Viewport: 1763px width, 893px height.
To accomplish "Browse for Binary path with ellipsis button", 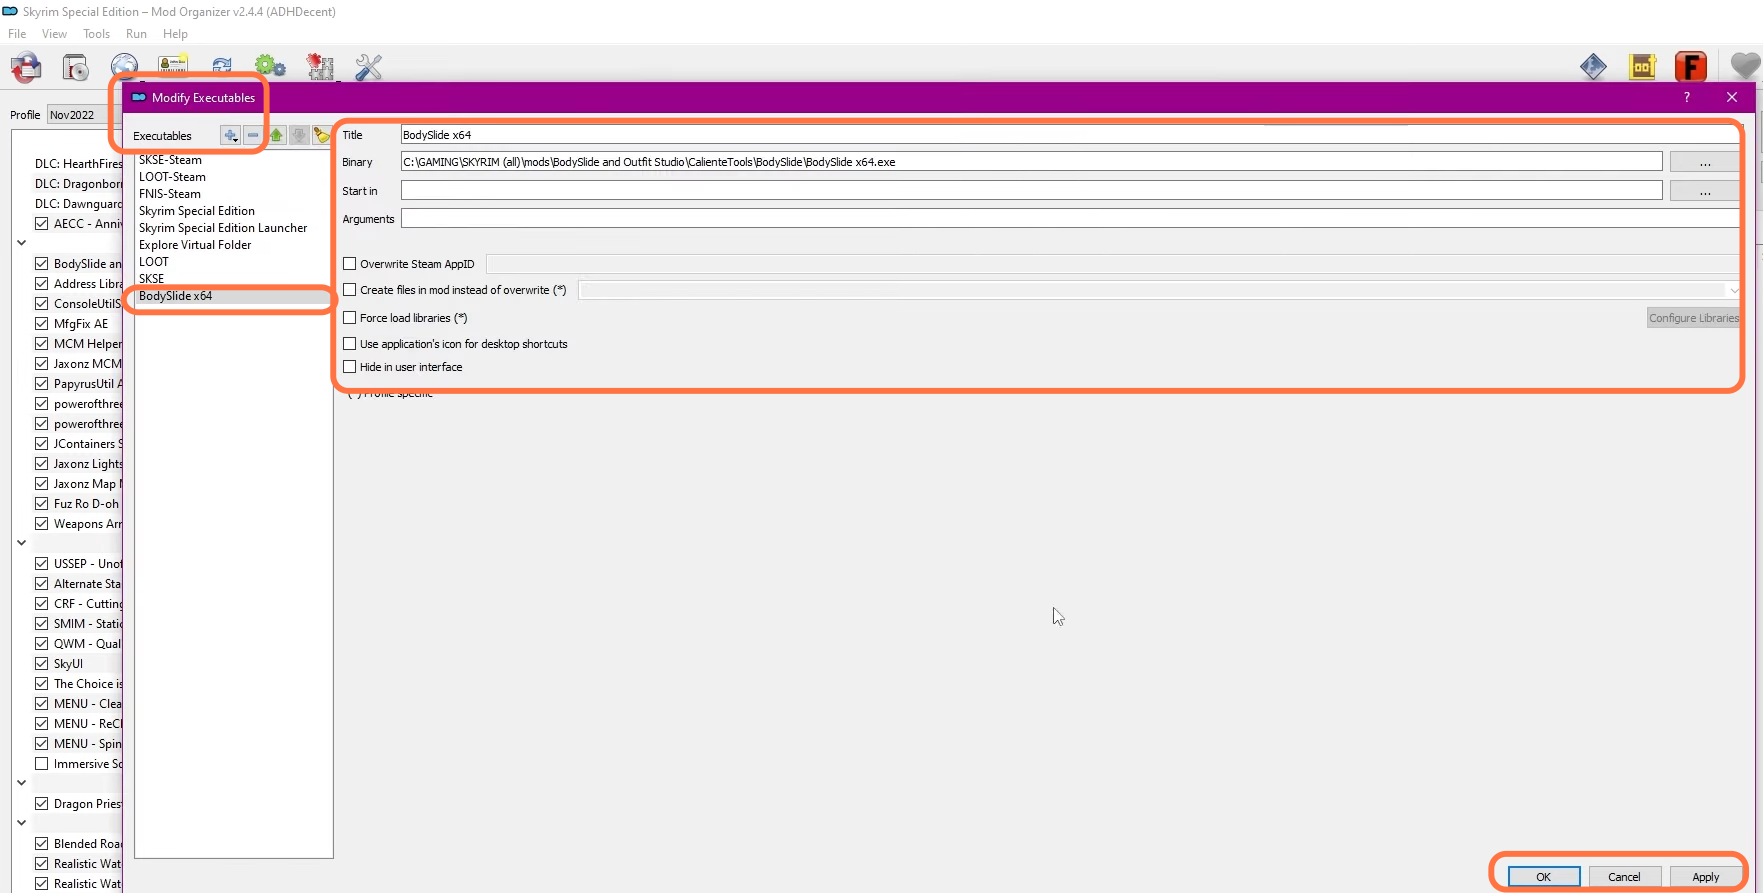I will coord(1705,162).
